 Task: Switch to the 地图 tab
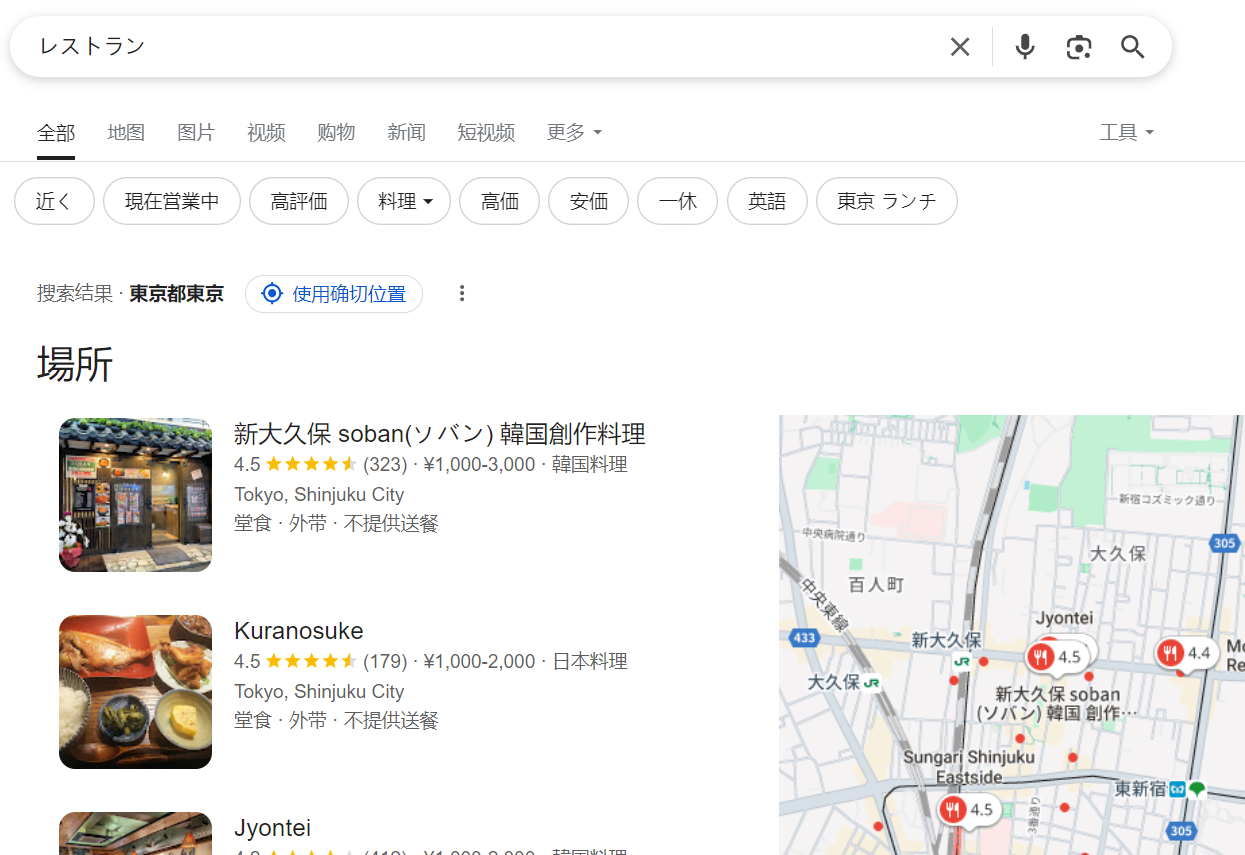pos(126,132)
